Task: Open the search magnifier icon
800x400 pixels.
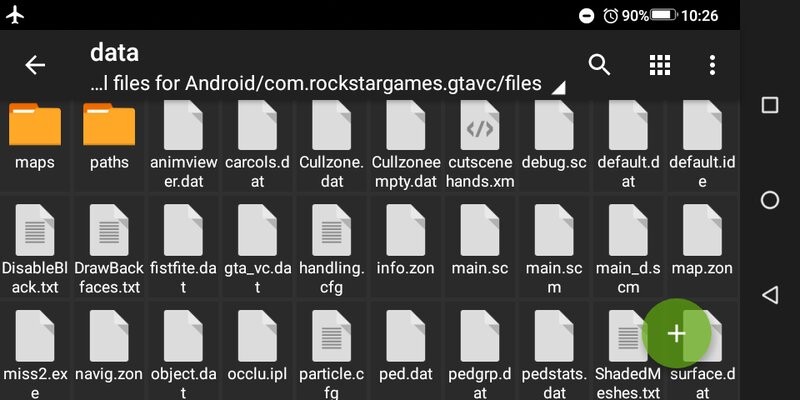Action: (x=599, y=65)
